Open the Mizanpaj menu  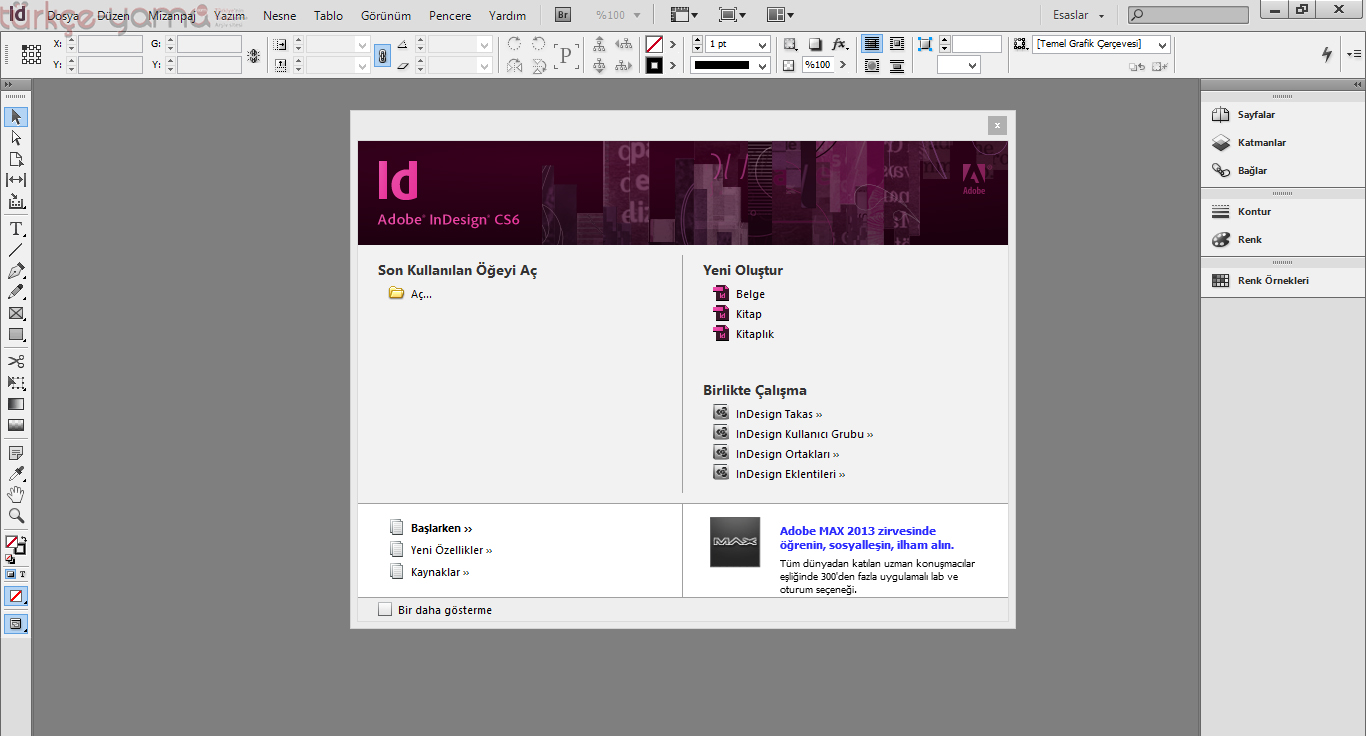click(x=172, y=16)
